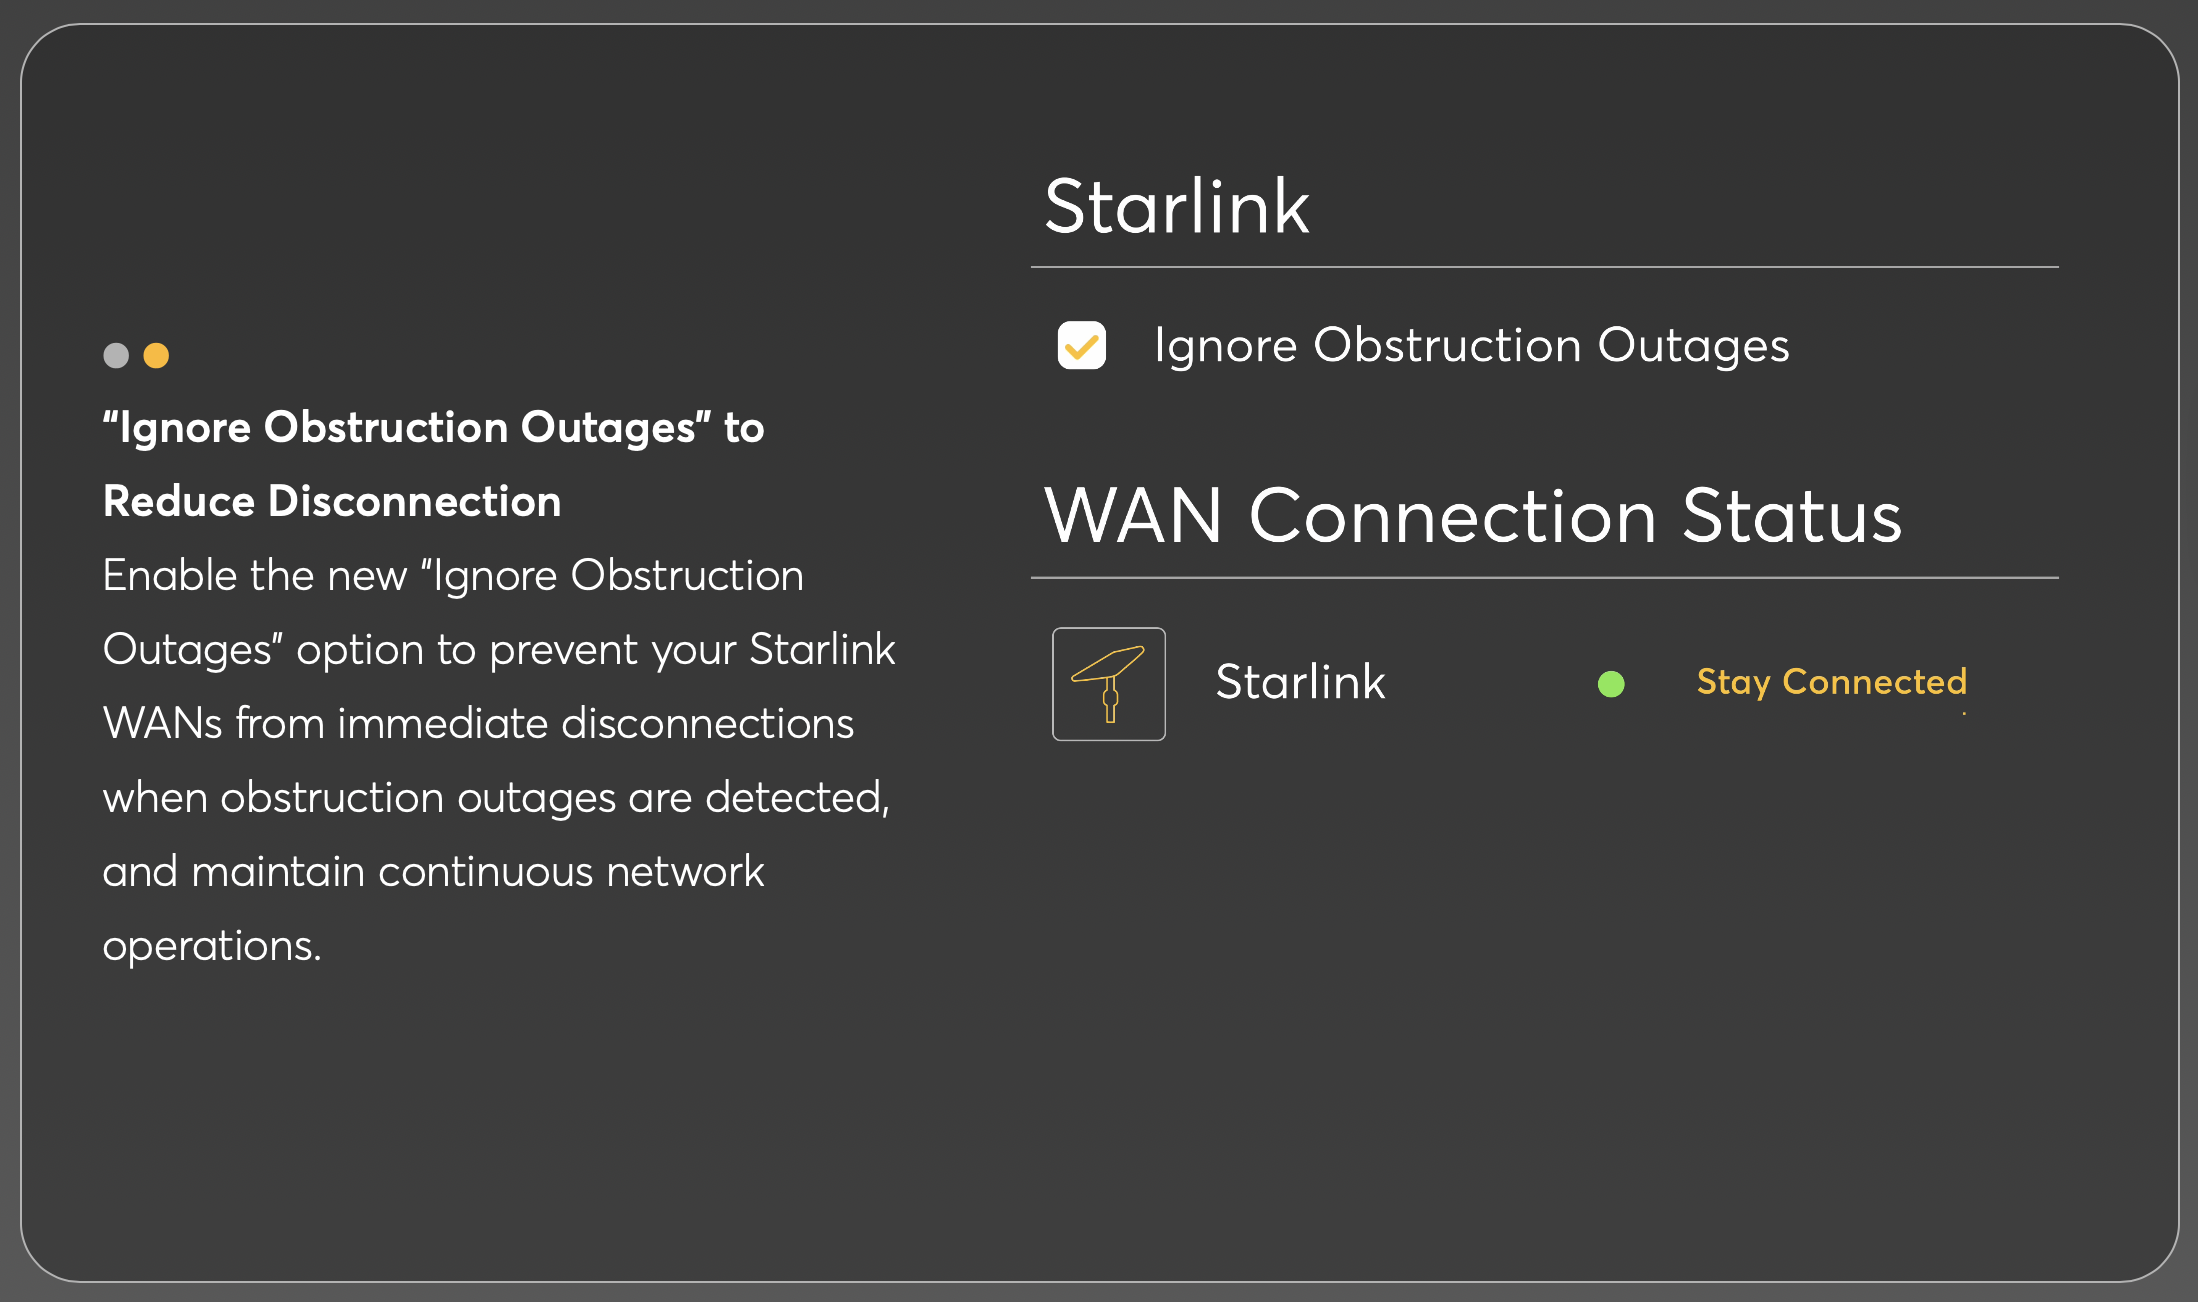Image resolution: width=2198 pixels, height=1302 pixels.
Task: Toggle the Ignore Obstruction Outages checkbox
Action: 1082,345
